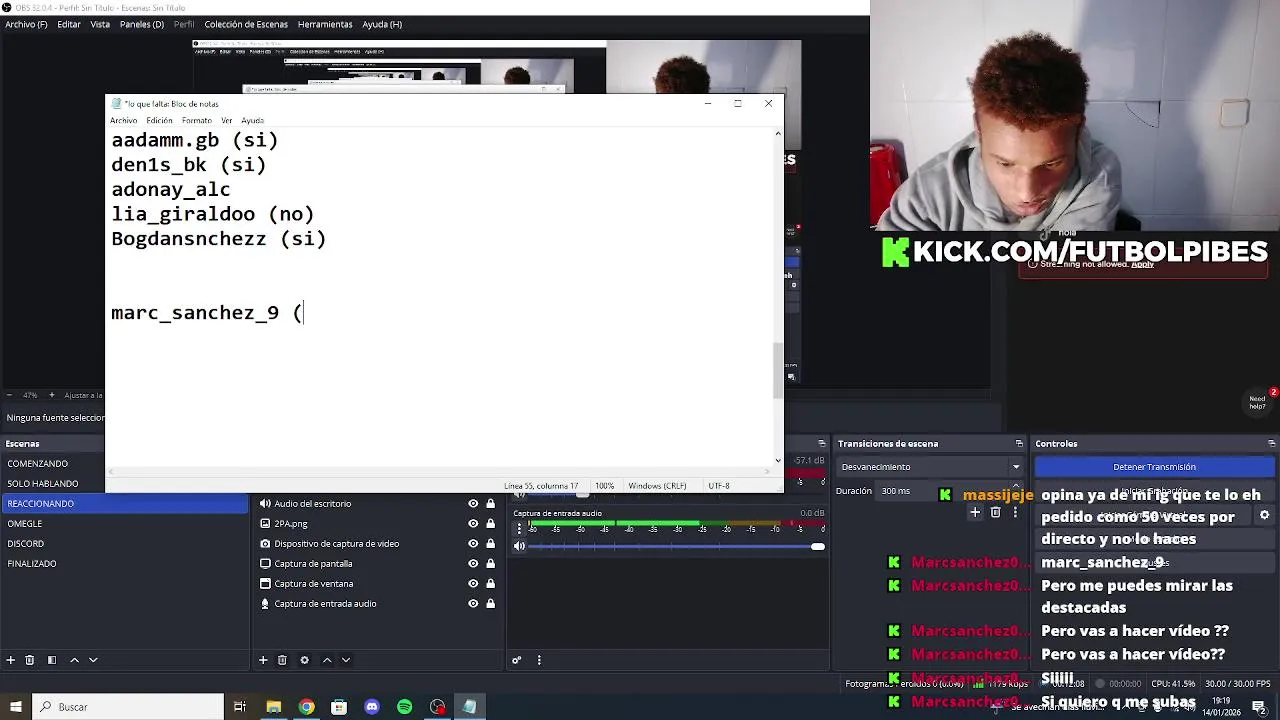Image resolution: width=1280 pixels, height=720 pixels.
Task: Add a new source with the plus icon
Action: click(263, 660)
